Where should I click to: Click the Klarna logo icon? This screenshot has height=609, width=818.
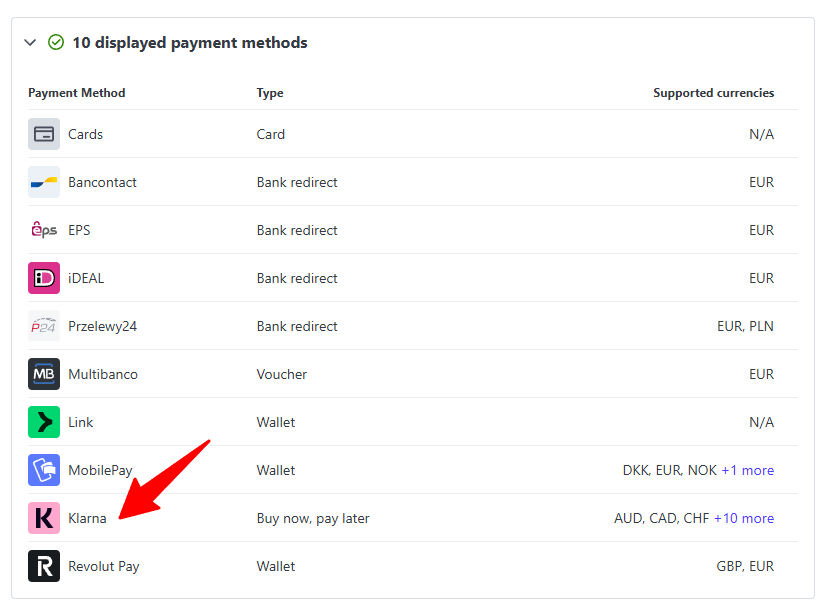coord(44,518)
